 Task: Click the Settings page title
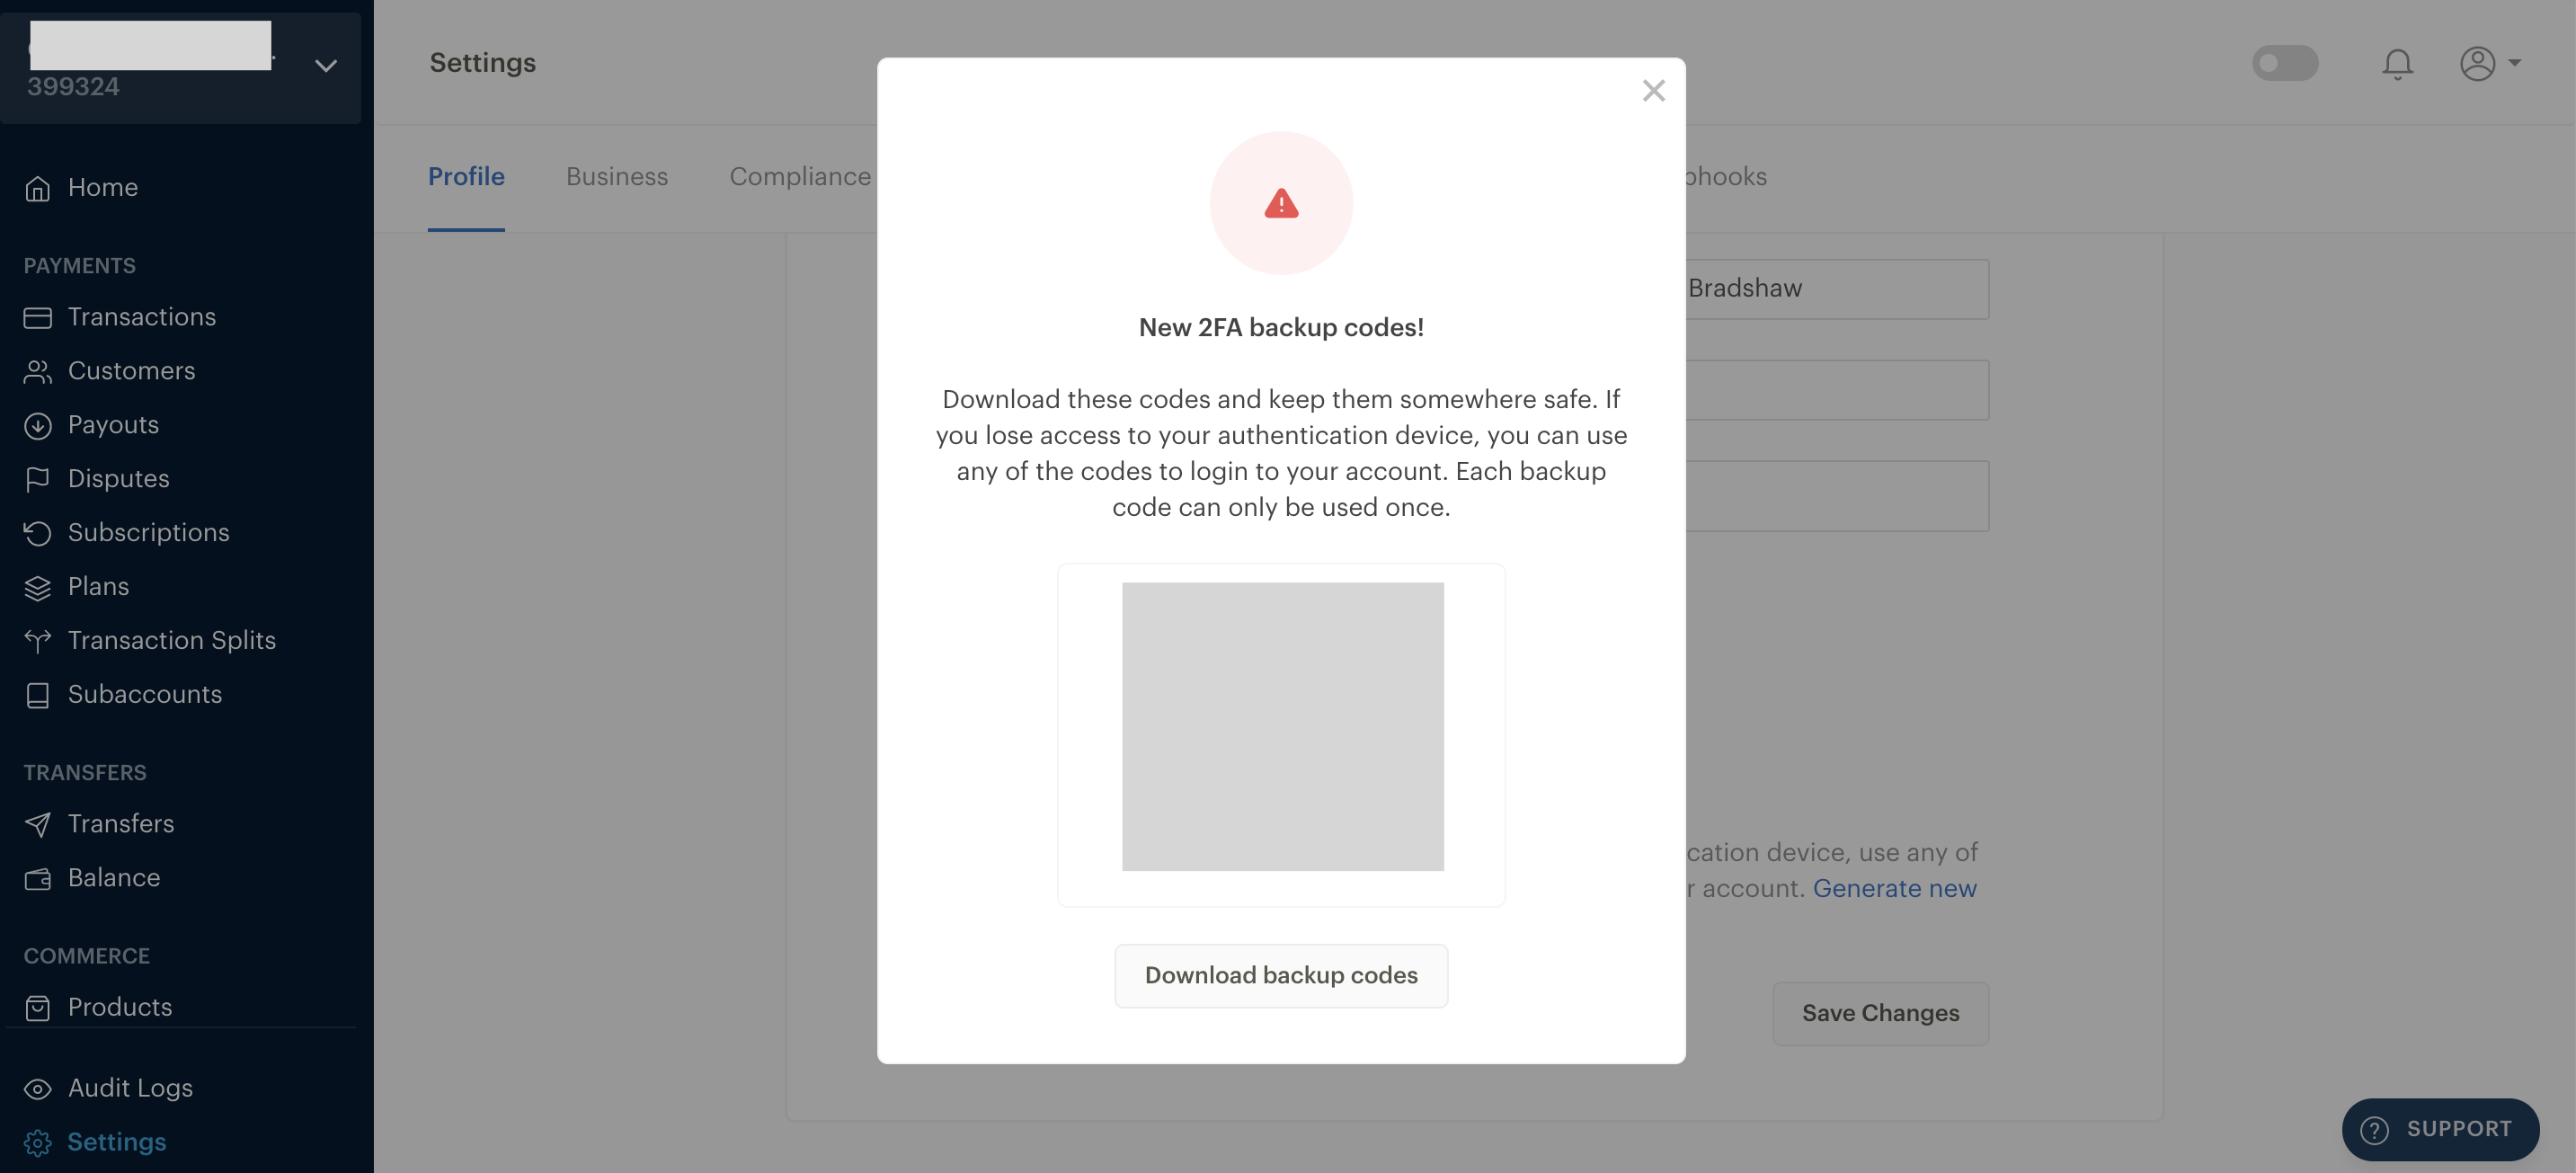coord(482,63)
